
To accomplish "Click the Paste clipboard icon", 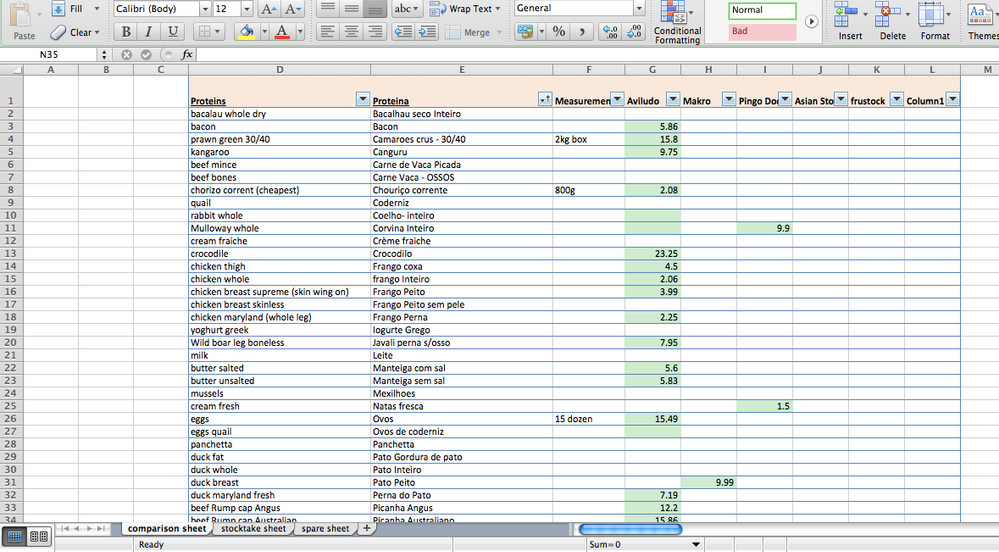I will coord(21,16).
